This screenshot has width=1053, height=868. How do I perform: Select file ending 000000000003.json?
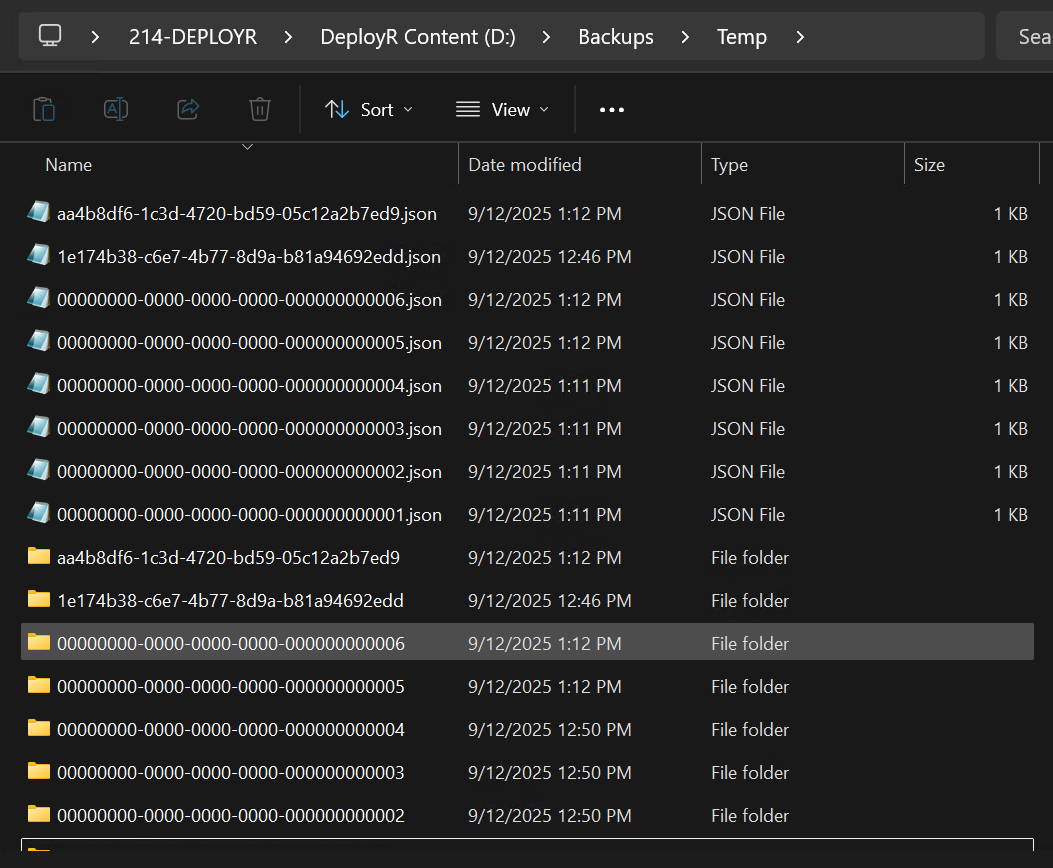pos(527,428)
